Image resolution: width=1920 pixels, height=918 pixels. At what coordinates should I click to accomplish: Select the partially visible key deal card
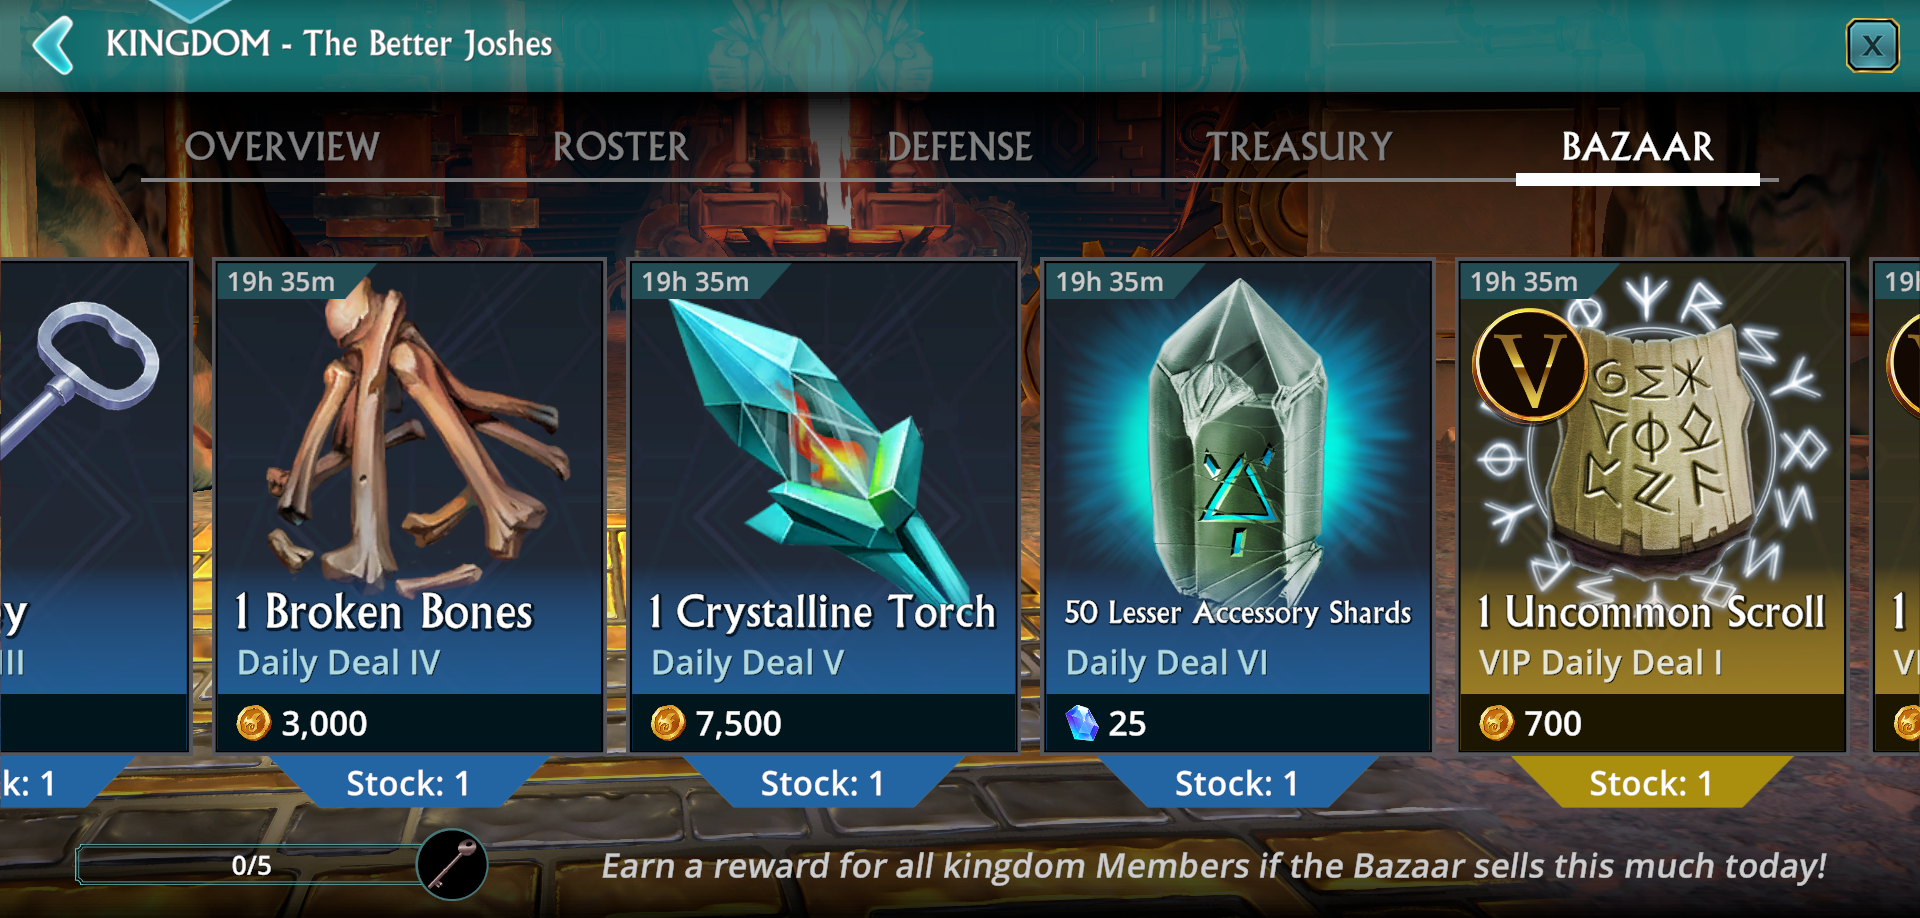(93, 505)
